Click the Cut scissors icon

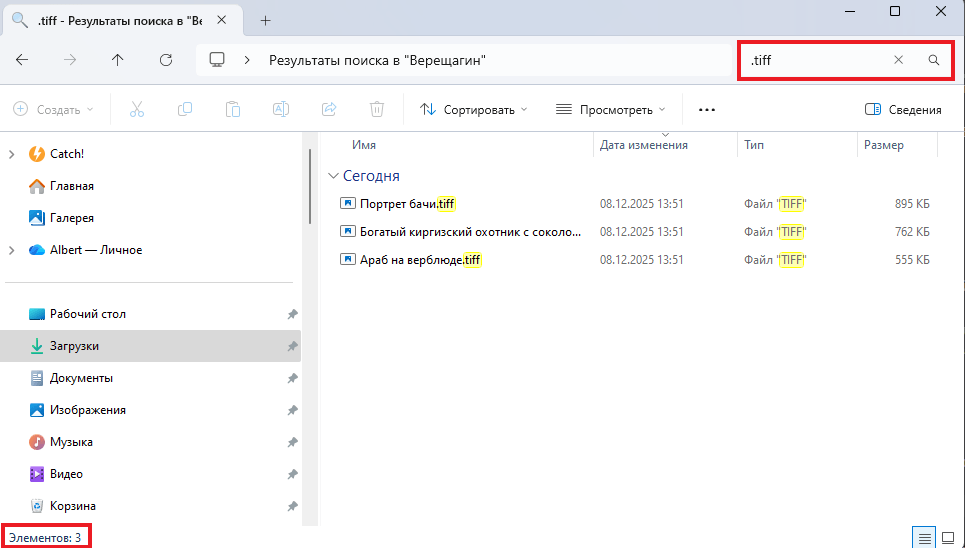[x=137, y=110]
